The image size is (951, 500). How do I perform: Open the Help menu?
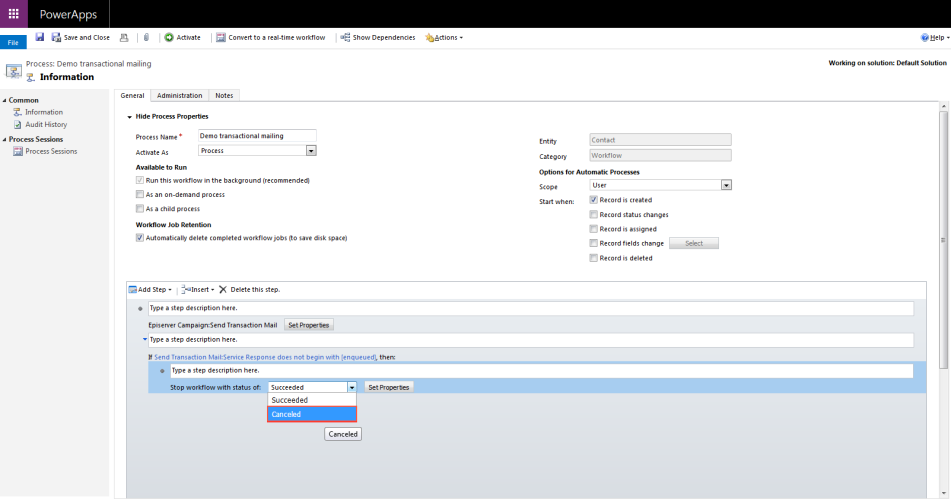pos(933,38)
